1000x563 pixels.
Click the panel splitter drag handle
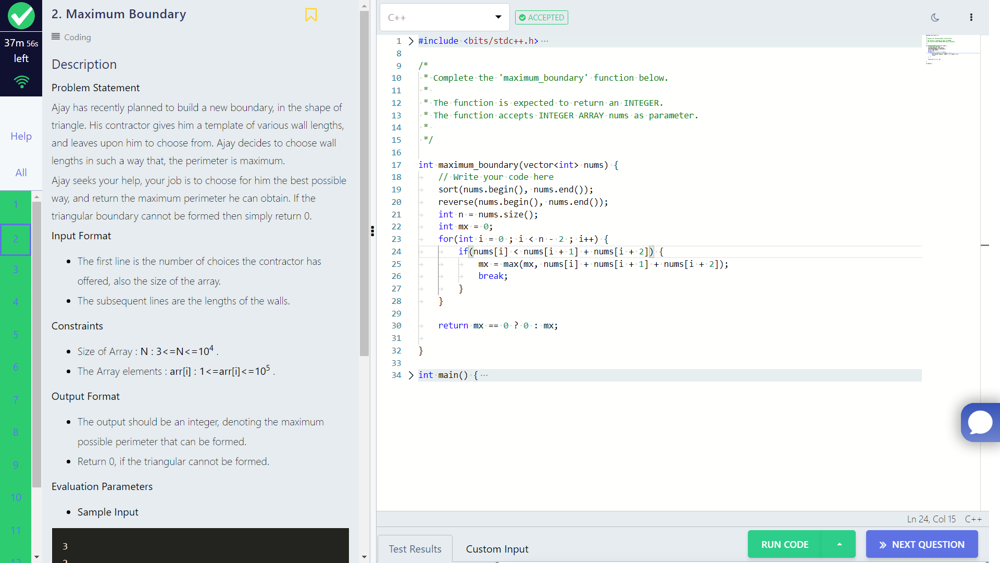tap(372, 231)
